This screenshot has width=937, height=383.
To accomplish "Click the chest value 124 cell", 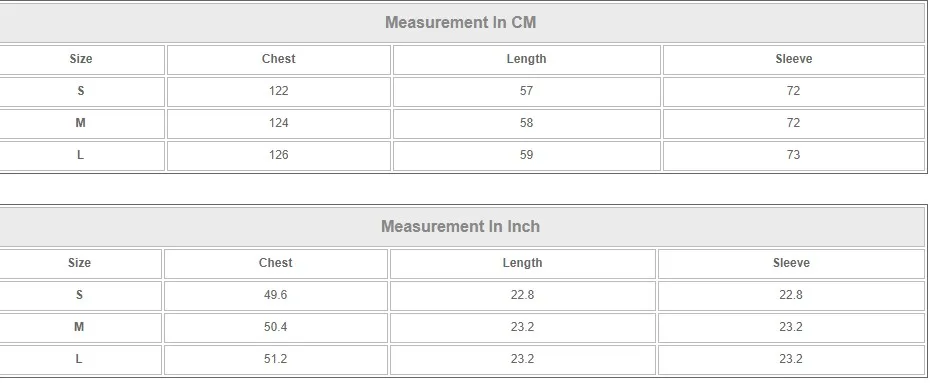I will tap(278, 123).
